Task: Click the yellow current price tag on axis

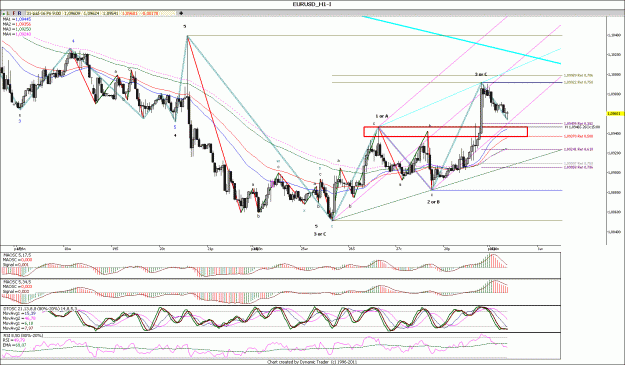Action: (x=615, y=114)
